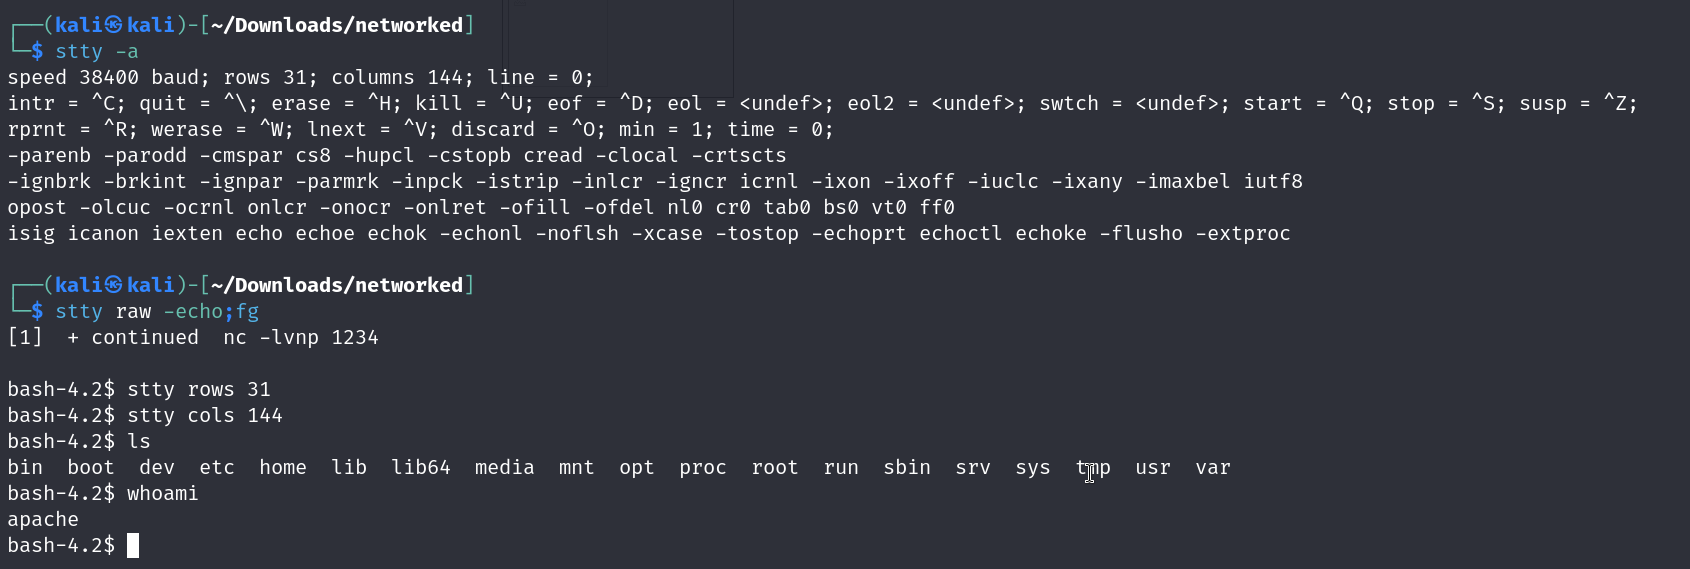Click the terminal cursor block at the last prompt
Viewport: 1690px width, 569px height.
[133, 545]
